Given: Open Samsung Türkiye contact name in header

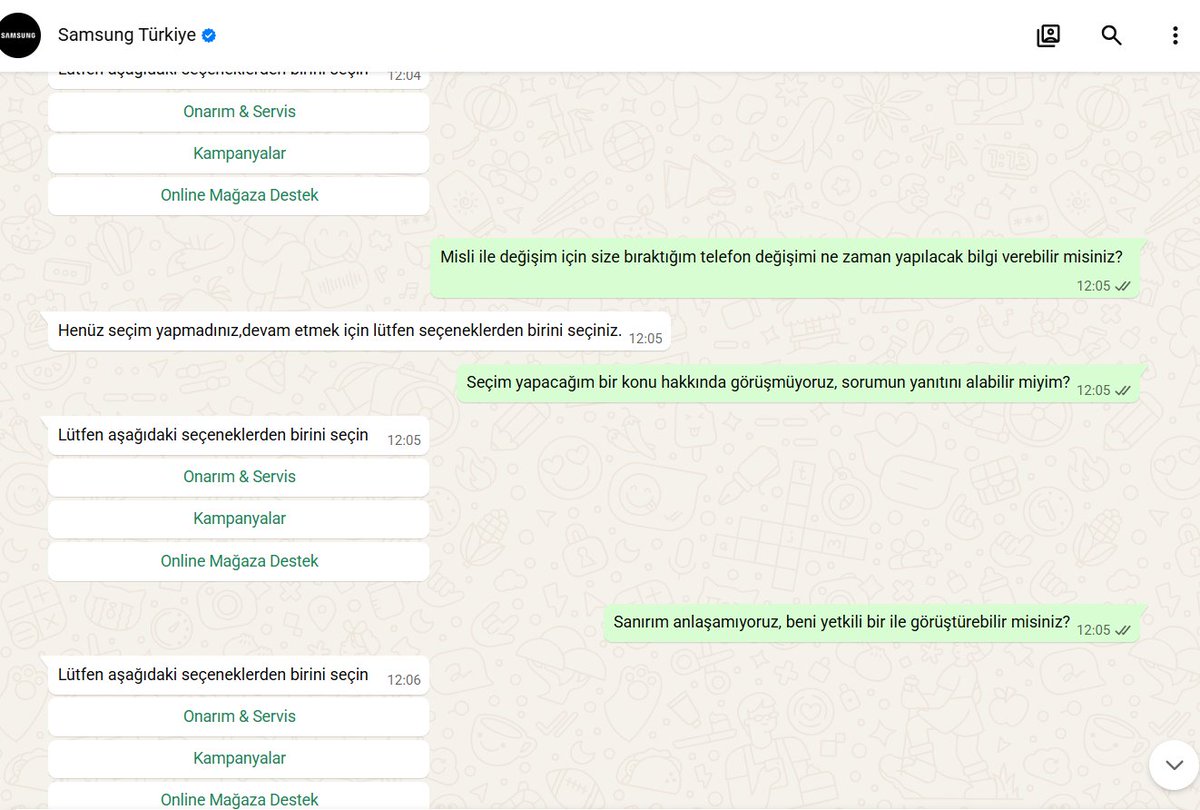Looking at the screenshot, I should (127, 36).
